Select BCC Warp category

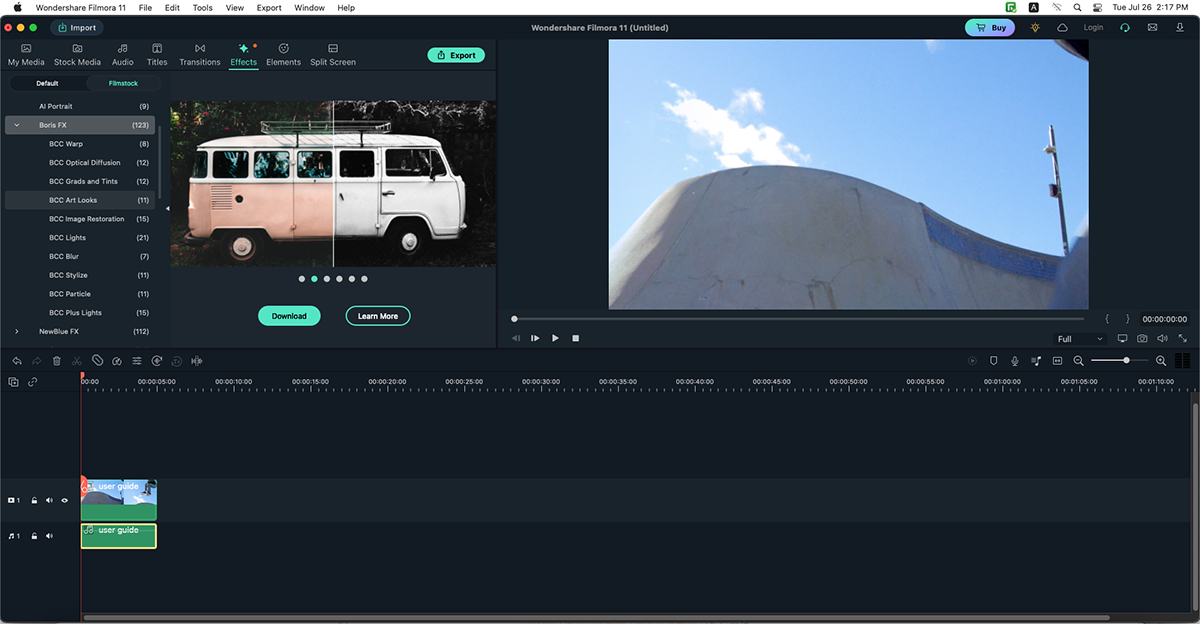coord(80,144)
